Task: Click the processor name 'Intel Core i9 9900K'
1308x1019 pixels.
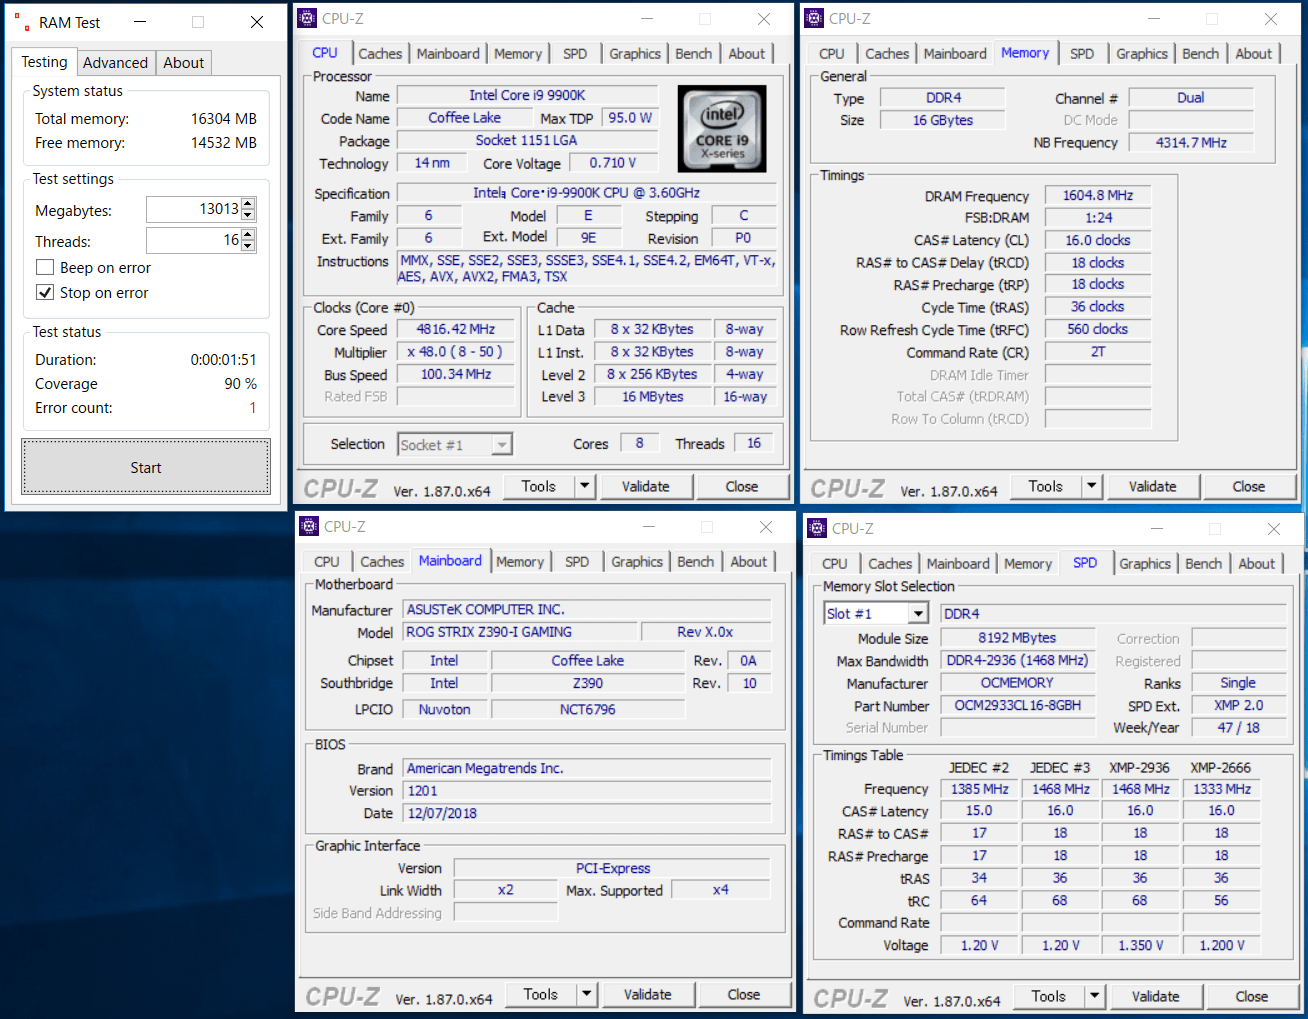Action: (528, 96)
